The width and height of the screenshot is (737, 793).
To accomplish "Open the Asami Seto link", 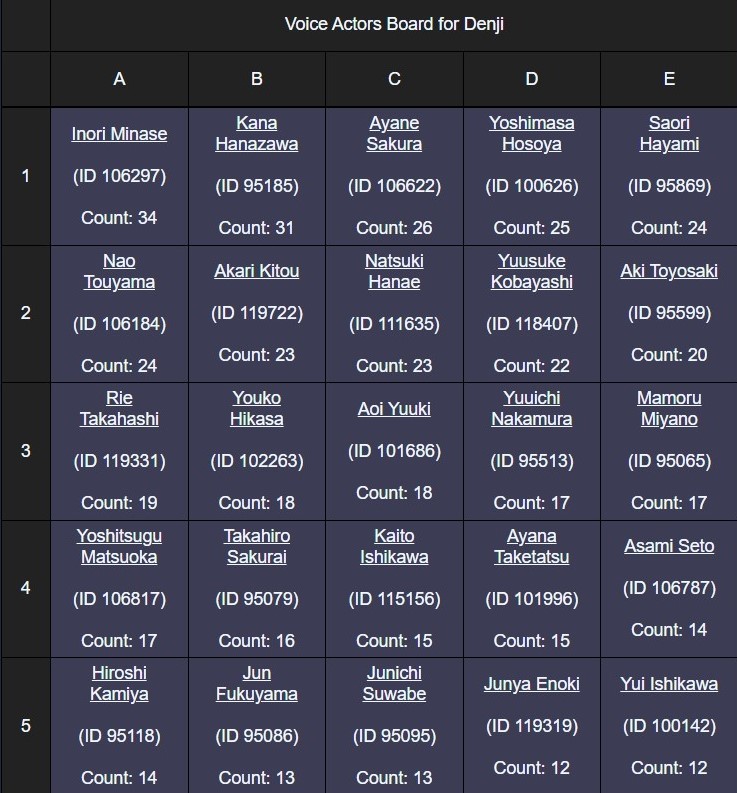I will (x=669, y=546).
